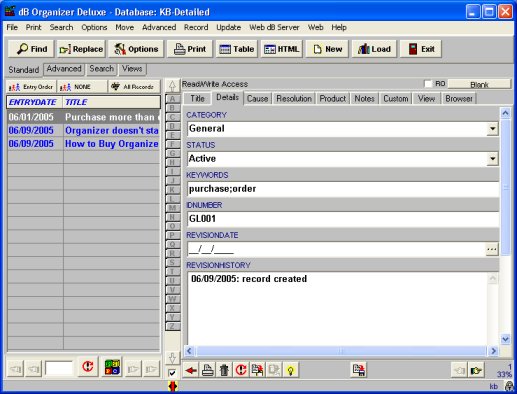
Task: Click the first-record hand icon under list
Action: click(x=15, y=369)
